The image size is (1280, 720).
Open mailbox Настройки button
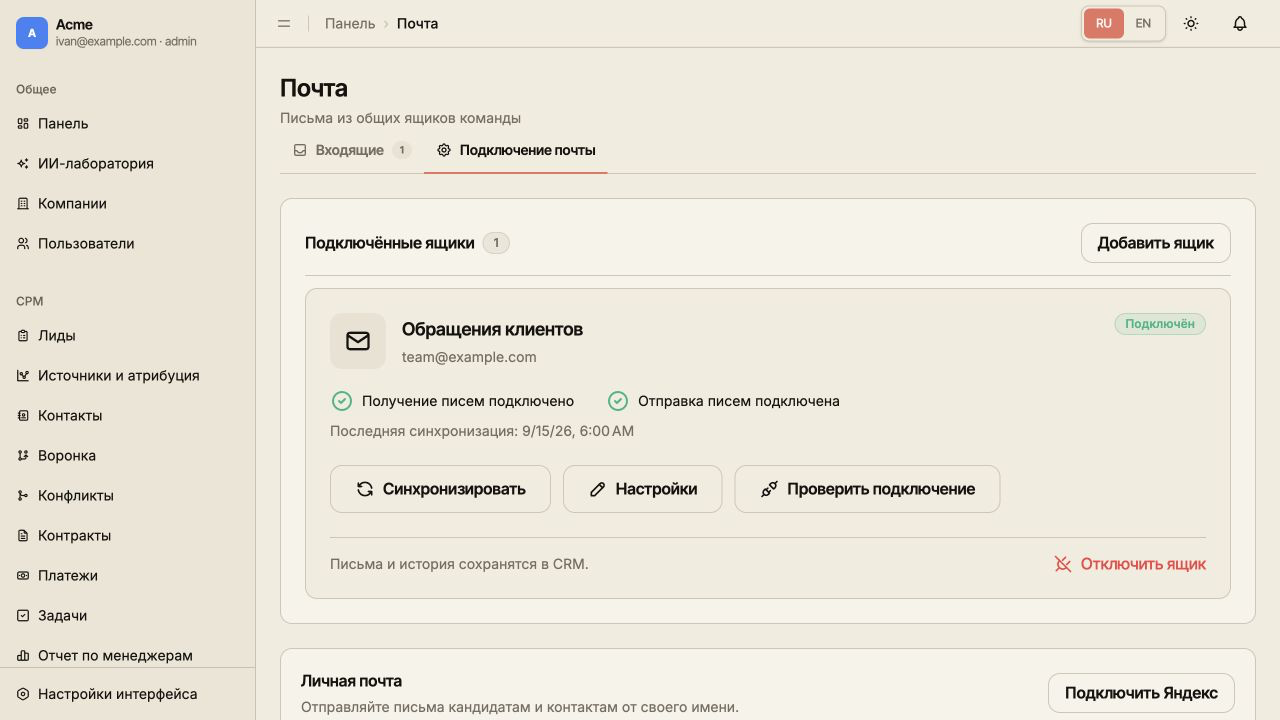point(642,489)
